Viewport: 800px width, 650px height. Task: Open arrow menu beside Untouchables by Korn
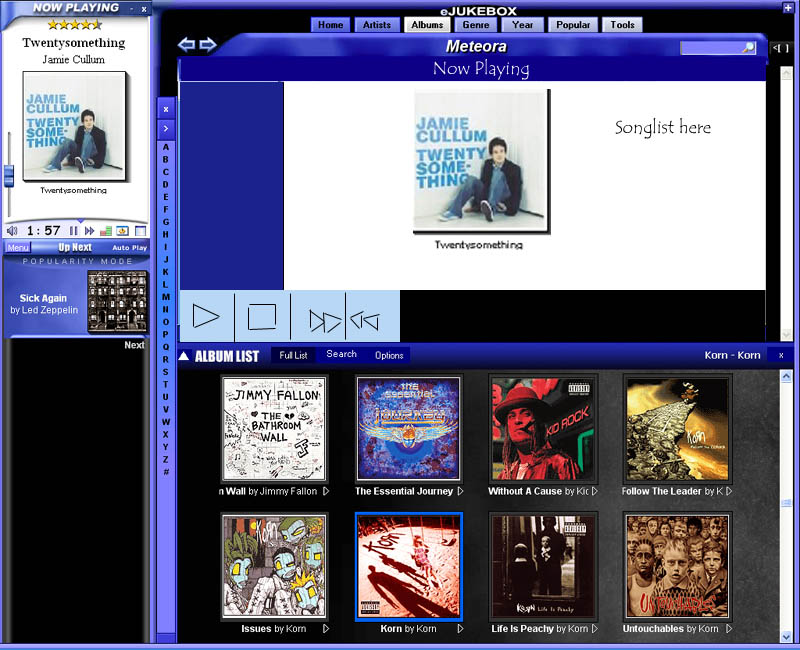click(x=729, y=629)
